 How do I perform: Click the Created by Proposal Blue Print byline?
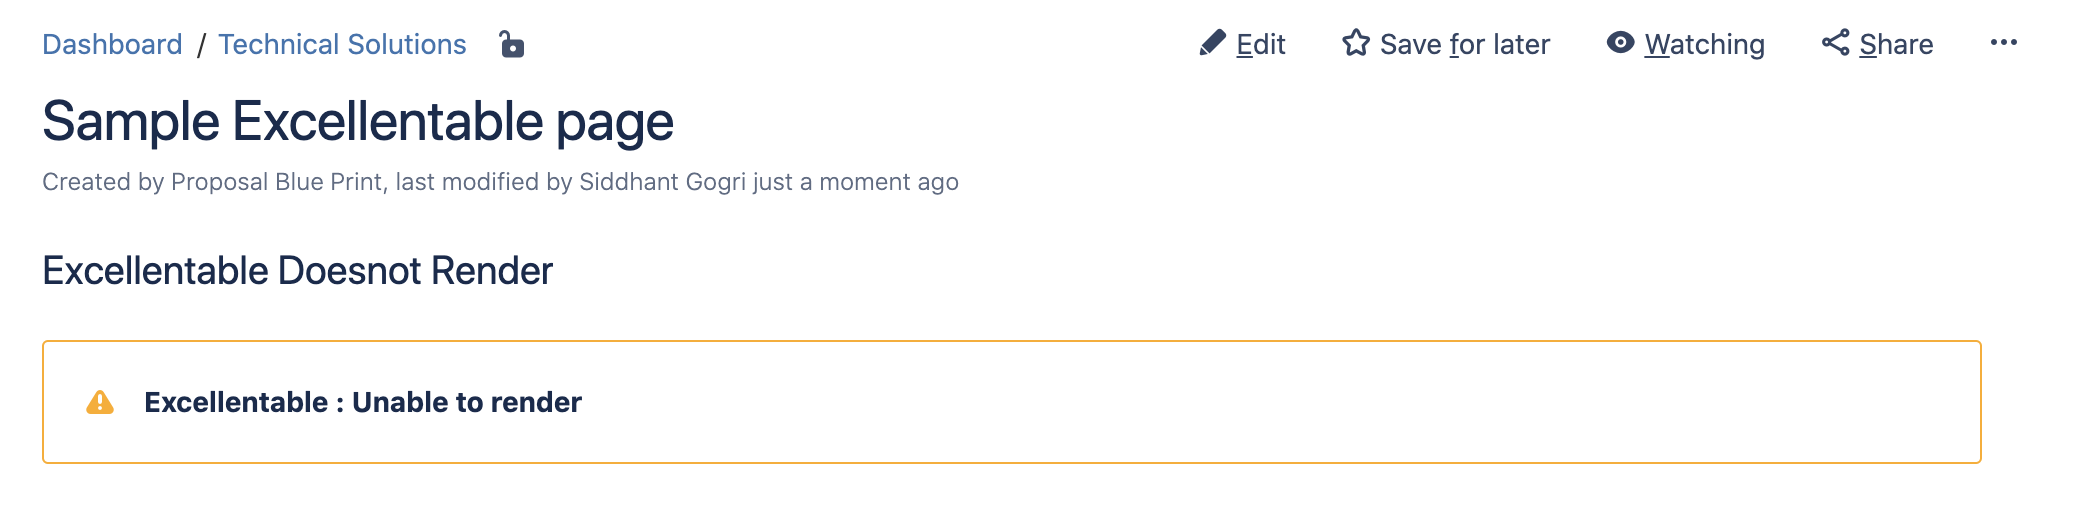click(214, 182)
